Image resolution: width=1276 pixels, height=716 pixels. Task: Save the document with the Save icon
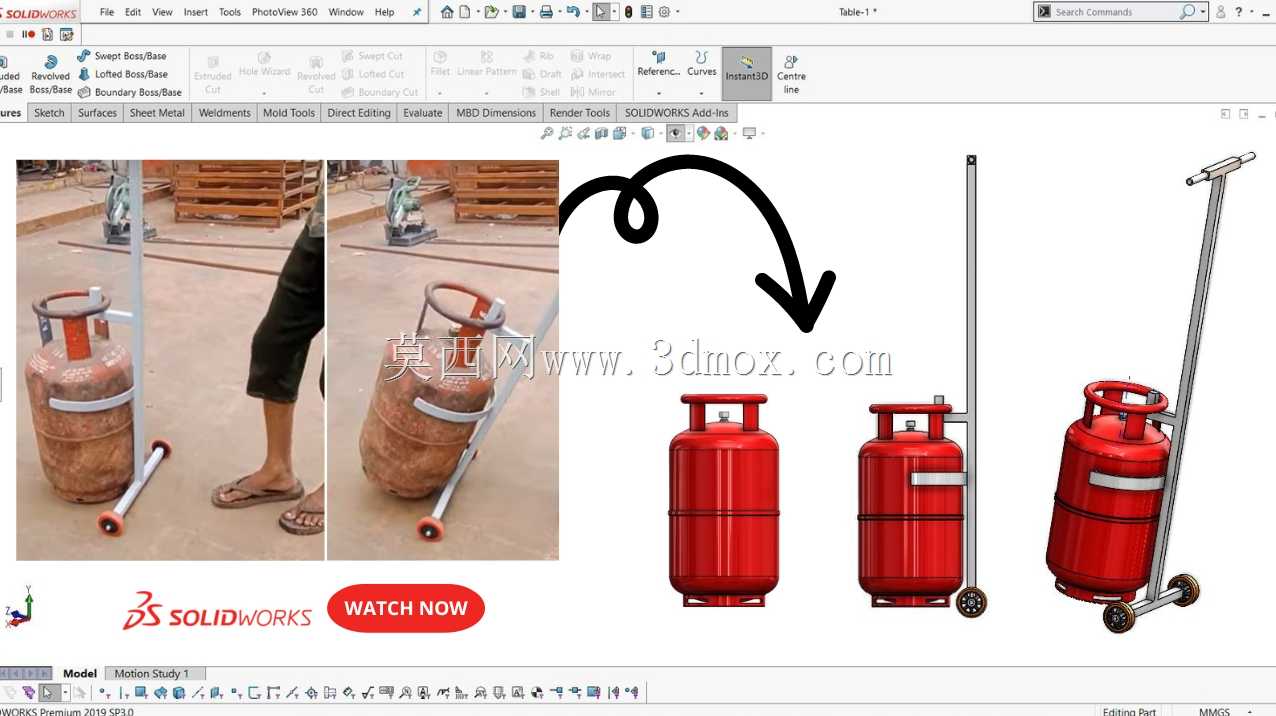coord(518,12)
